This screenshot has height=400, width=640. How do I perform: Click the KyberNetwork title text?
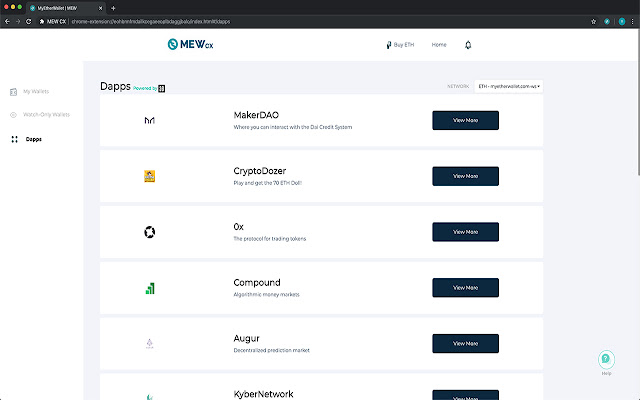coord(263,394)
